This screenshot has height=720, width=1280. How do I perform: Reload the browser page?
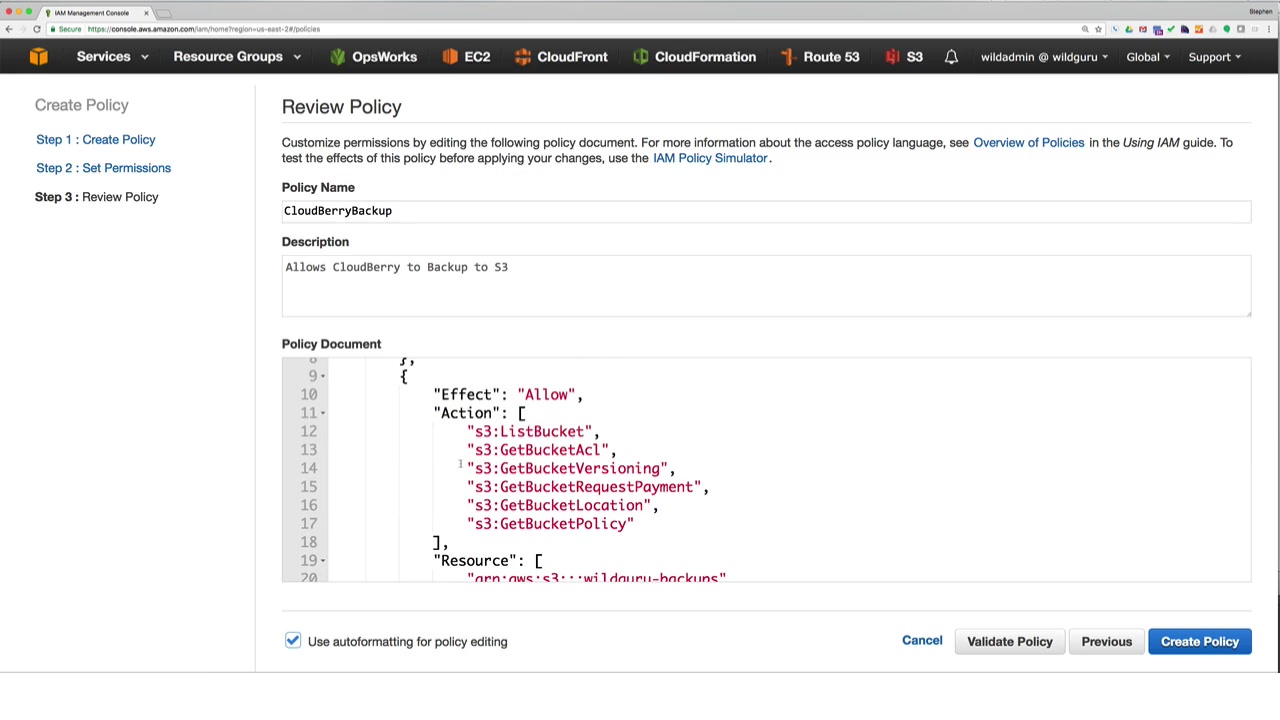37,29
